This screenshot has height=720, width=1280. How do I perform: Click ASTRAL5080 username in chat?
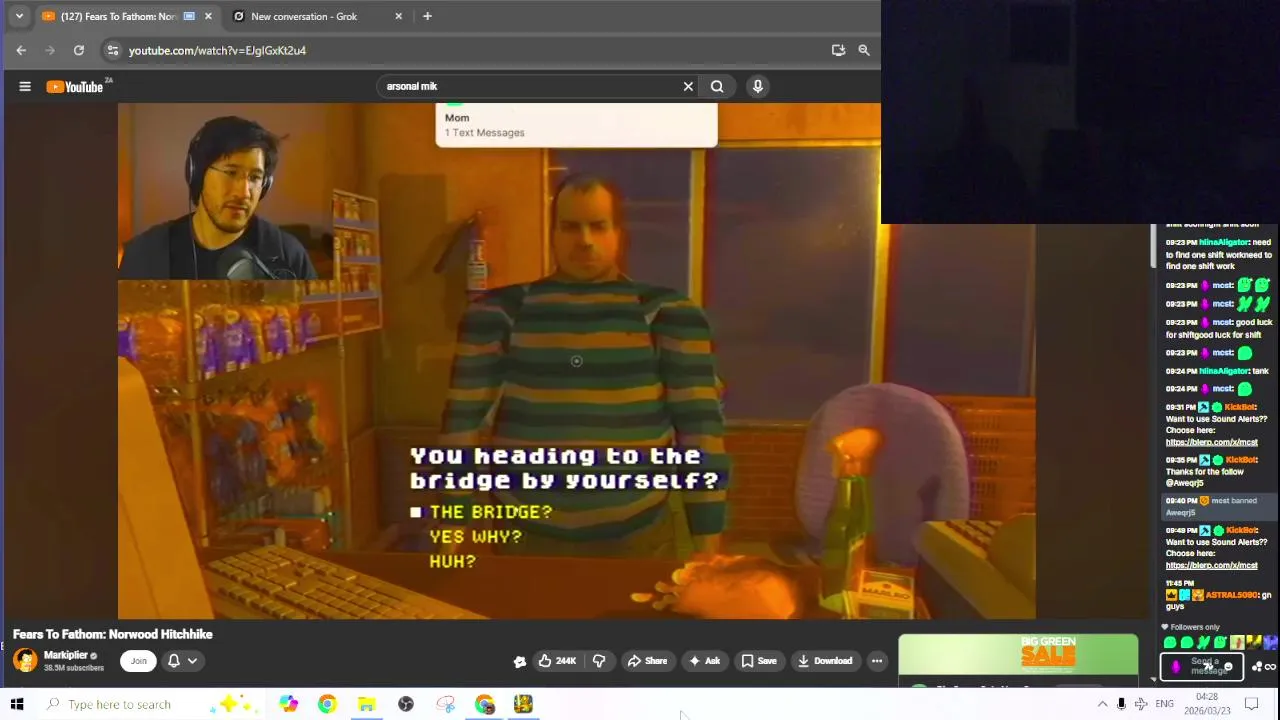1231,595
